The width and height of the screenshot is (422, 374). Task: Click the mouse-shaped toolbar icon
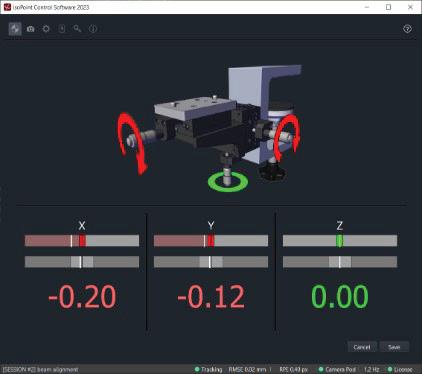(x=62, y=29)
